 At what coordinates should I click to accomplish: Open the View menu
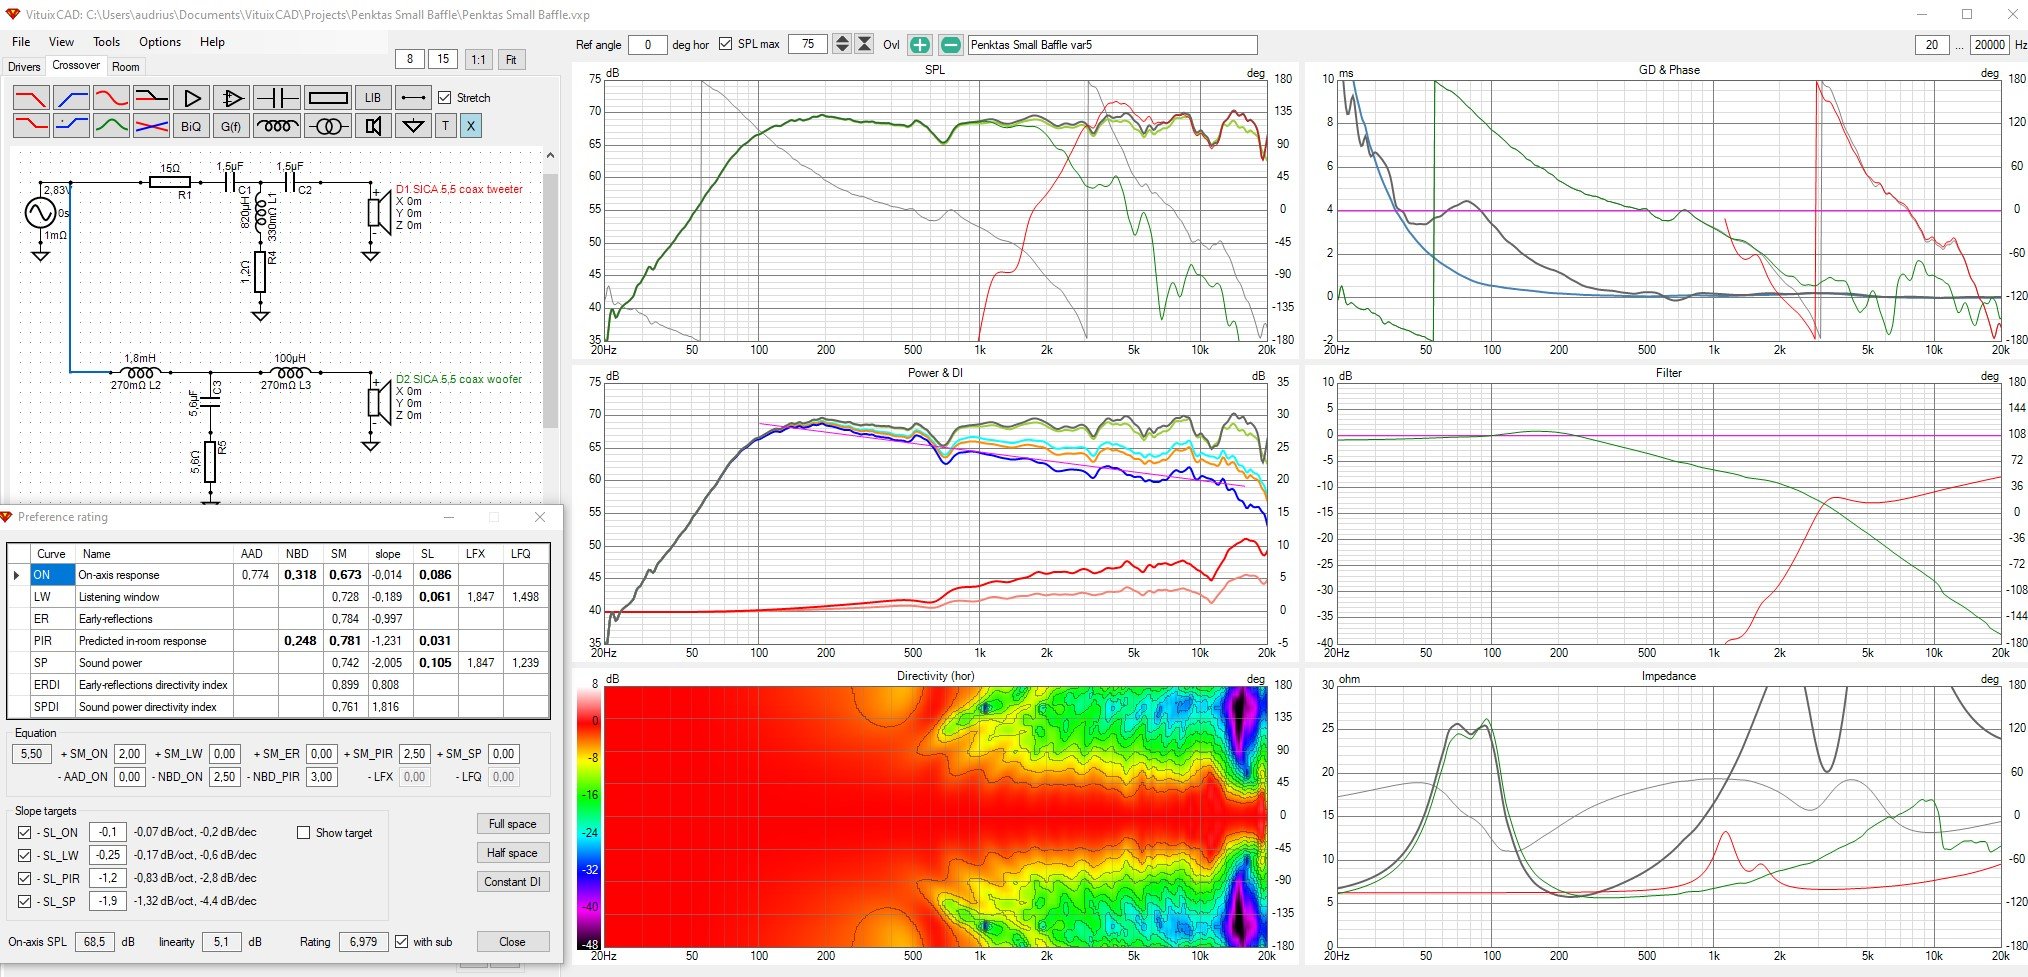pos(62,42)
